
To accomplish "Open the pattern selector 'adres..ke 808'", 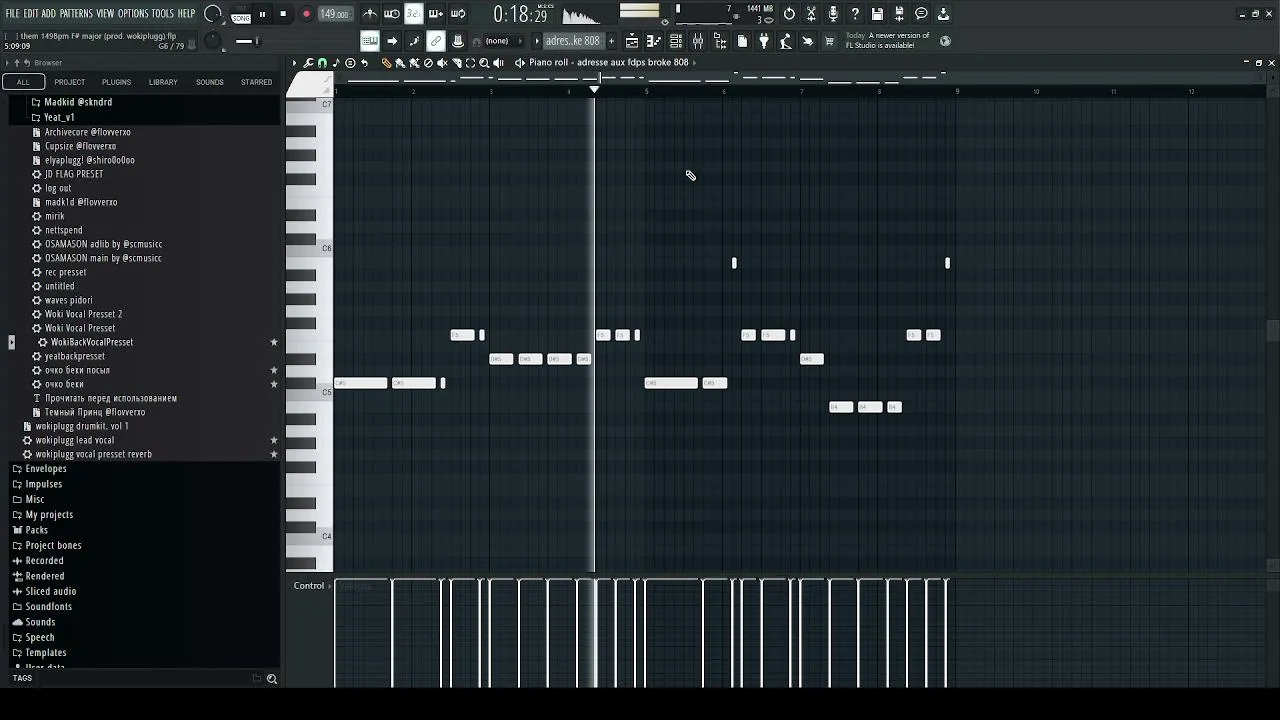I will 573,41.
